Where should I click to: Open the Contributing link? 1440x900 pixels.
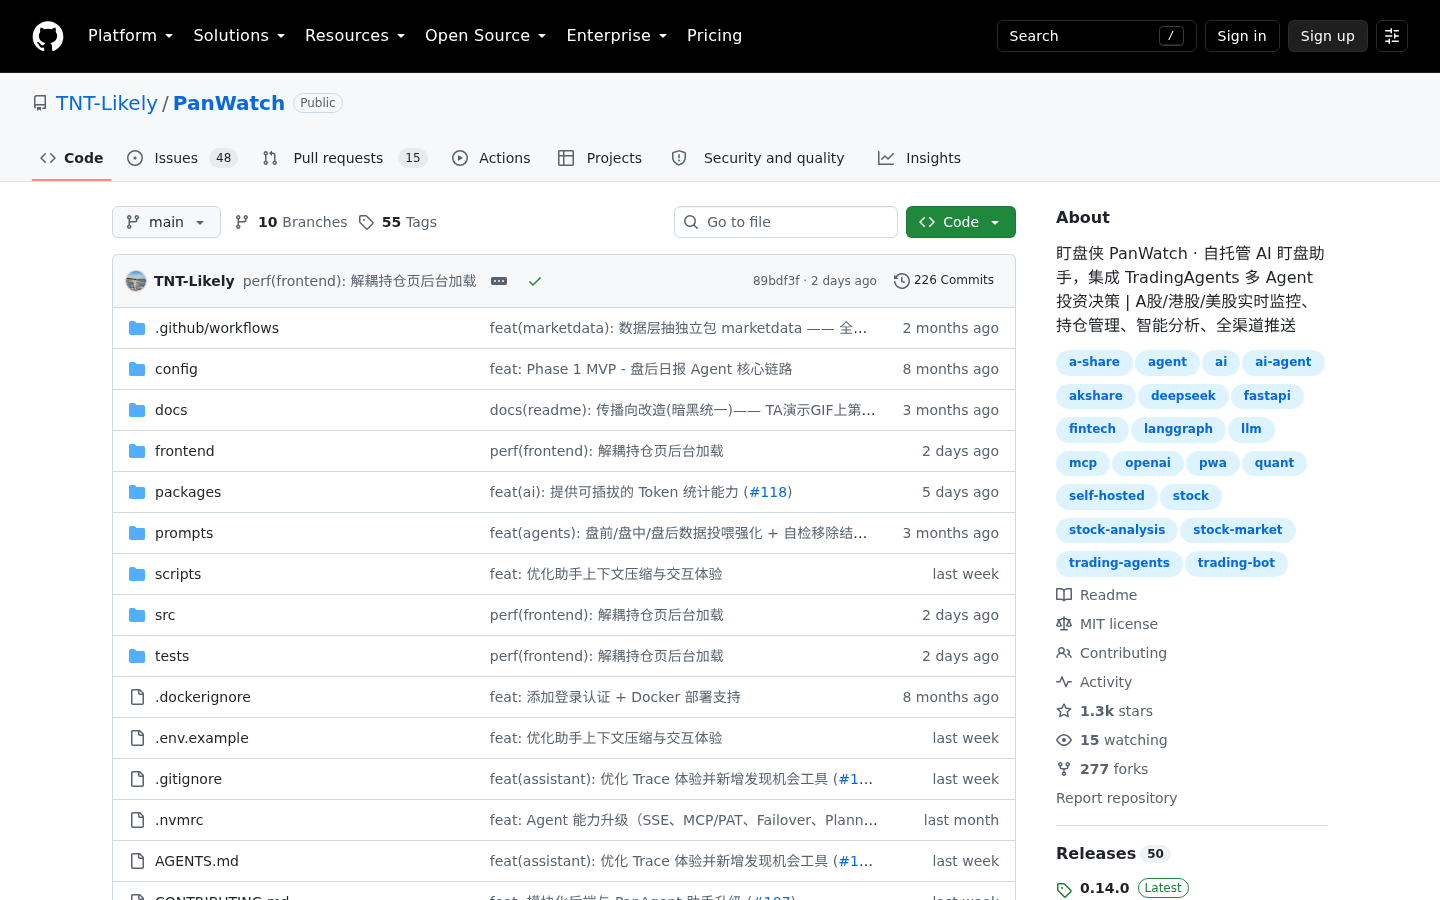[1111, 653]
